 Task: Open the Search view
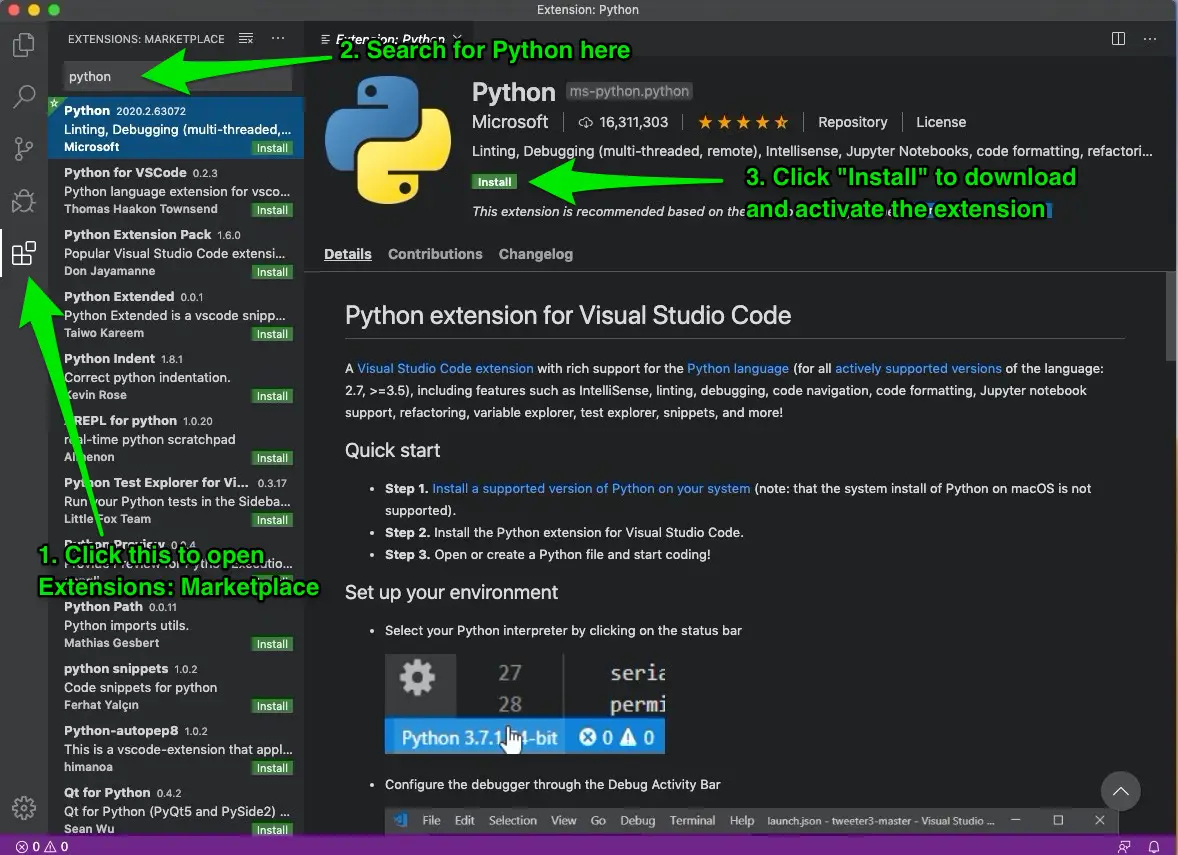pos(24,96)
